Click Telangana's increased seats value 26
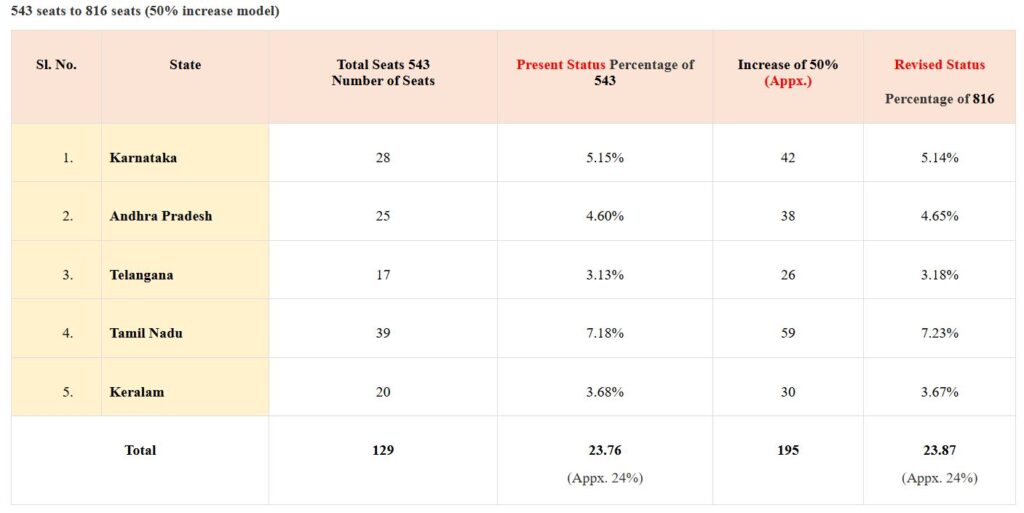This screenshot has height=513, width=1024. click(x=788, y=275)
